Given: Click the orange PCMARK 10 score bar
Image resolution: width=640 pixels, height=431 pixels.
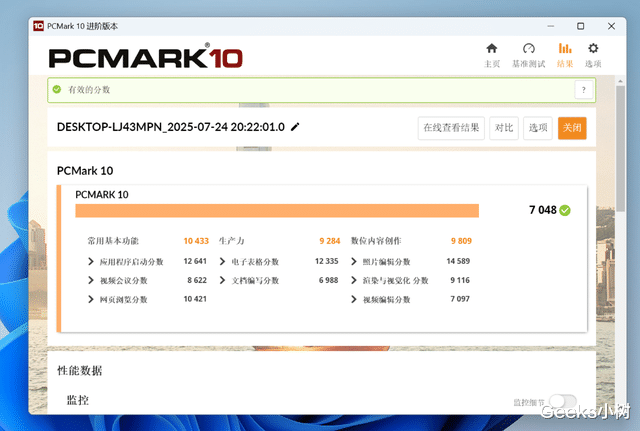Looking at the screenshot, I should [x=277, y=211].
